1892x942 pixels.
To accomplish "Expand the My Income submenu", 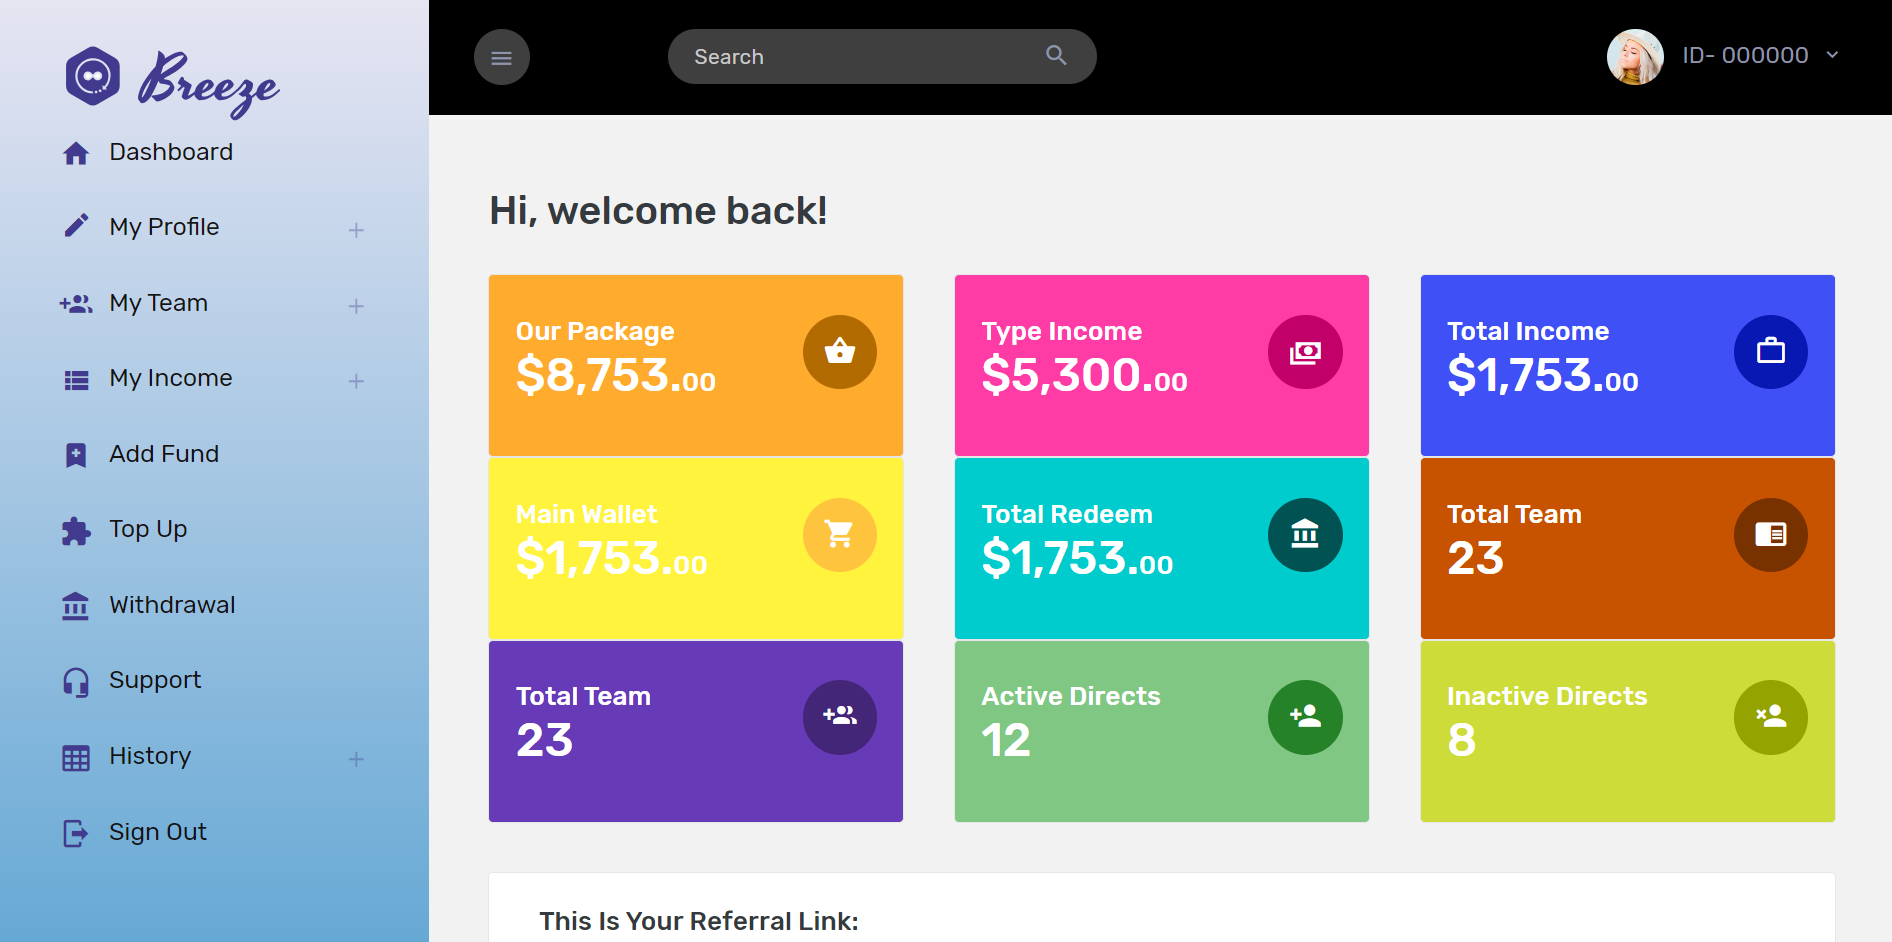I will [356, 381].
